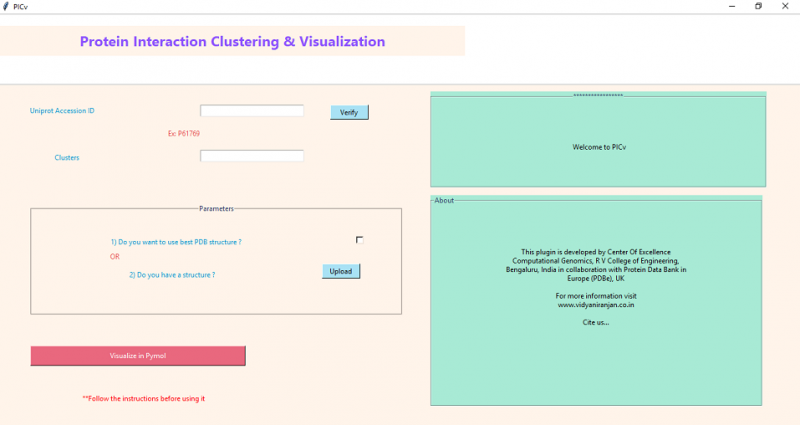
Task: Click the Clusters label
Action: (67, 158)
